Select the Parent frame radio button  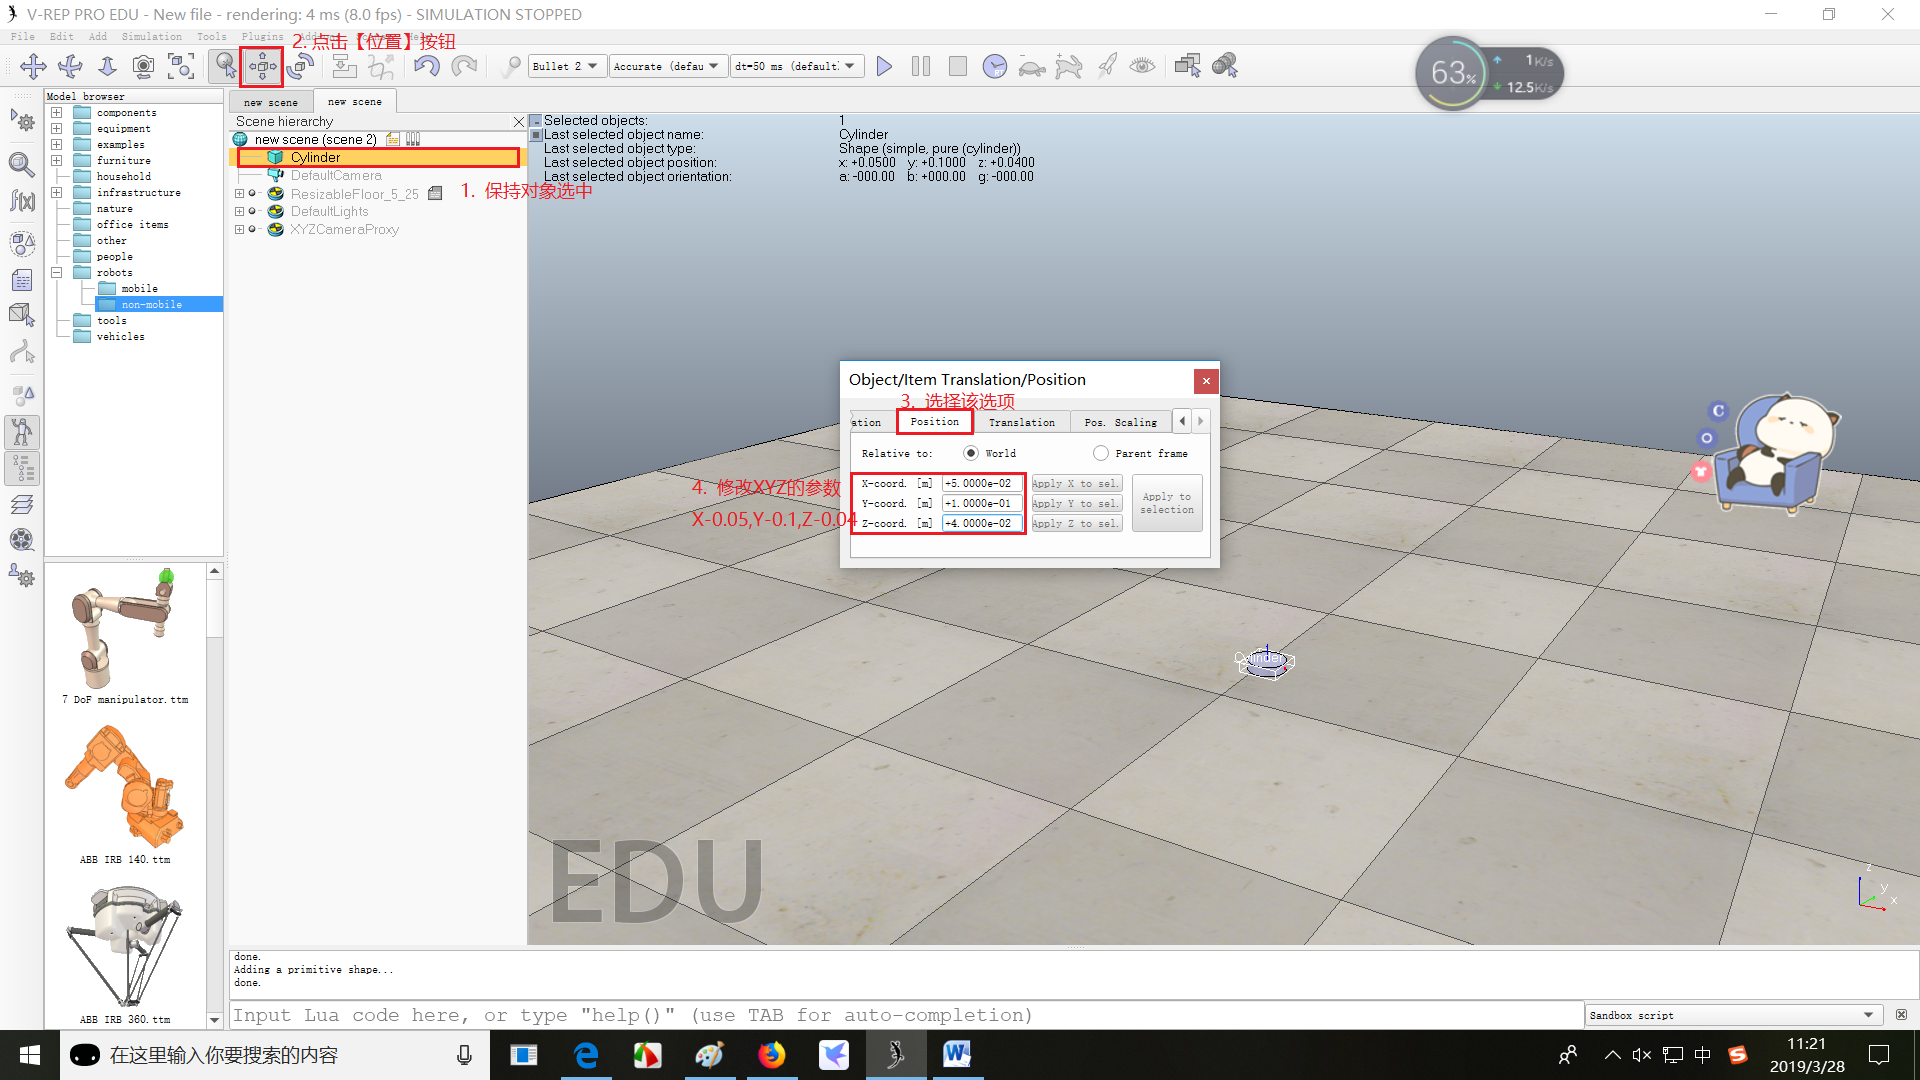1101,453
